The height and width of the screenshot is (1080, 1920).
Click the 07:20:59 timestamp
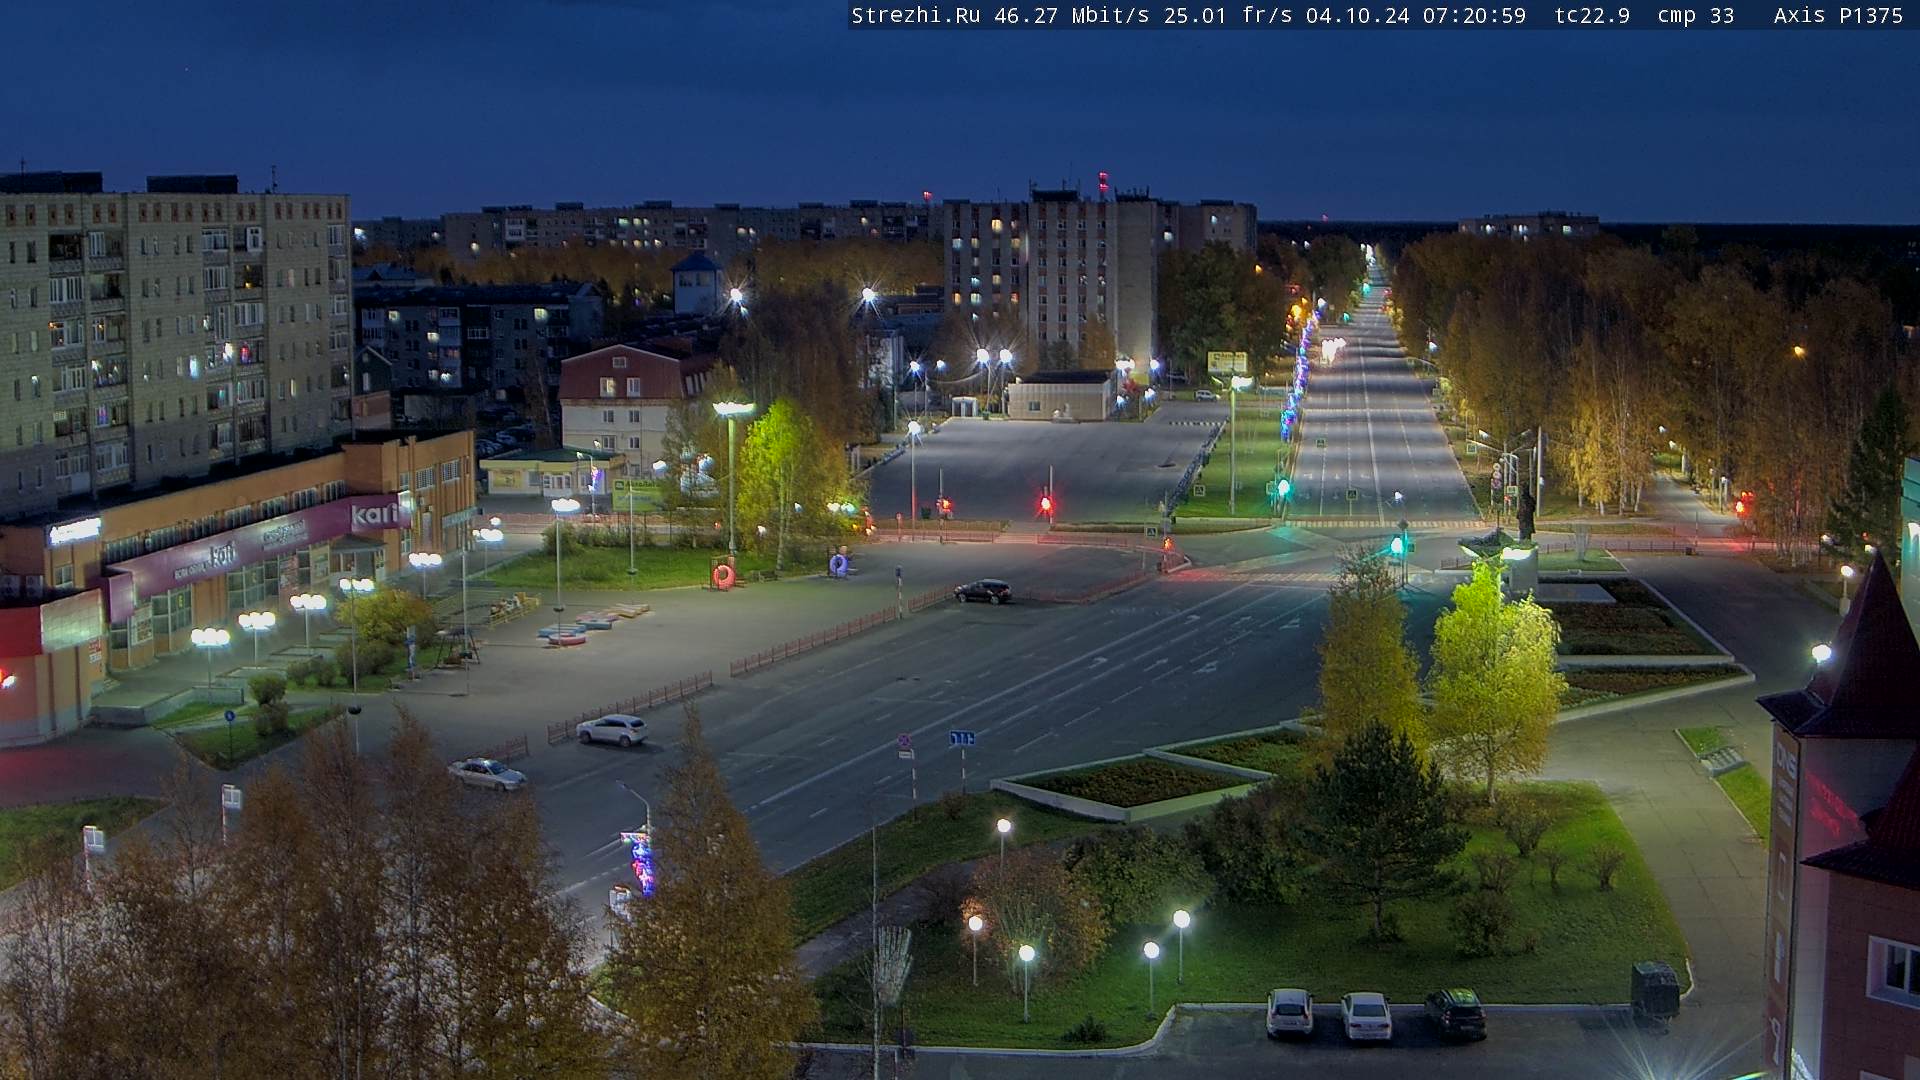(x=1474, y=15)
